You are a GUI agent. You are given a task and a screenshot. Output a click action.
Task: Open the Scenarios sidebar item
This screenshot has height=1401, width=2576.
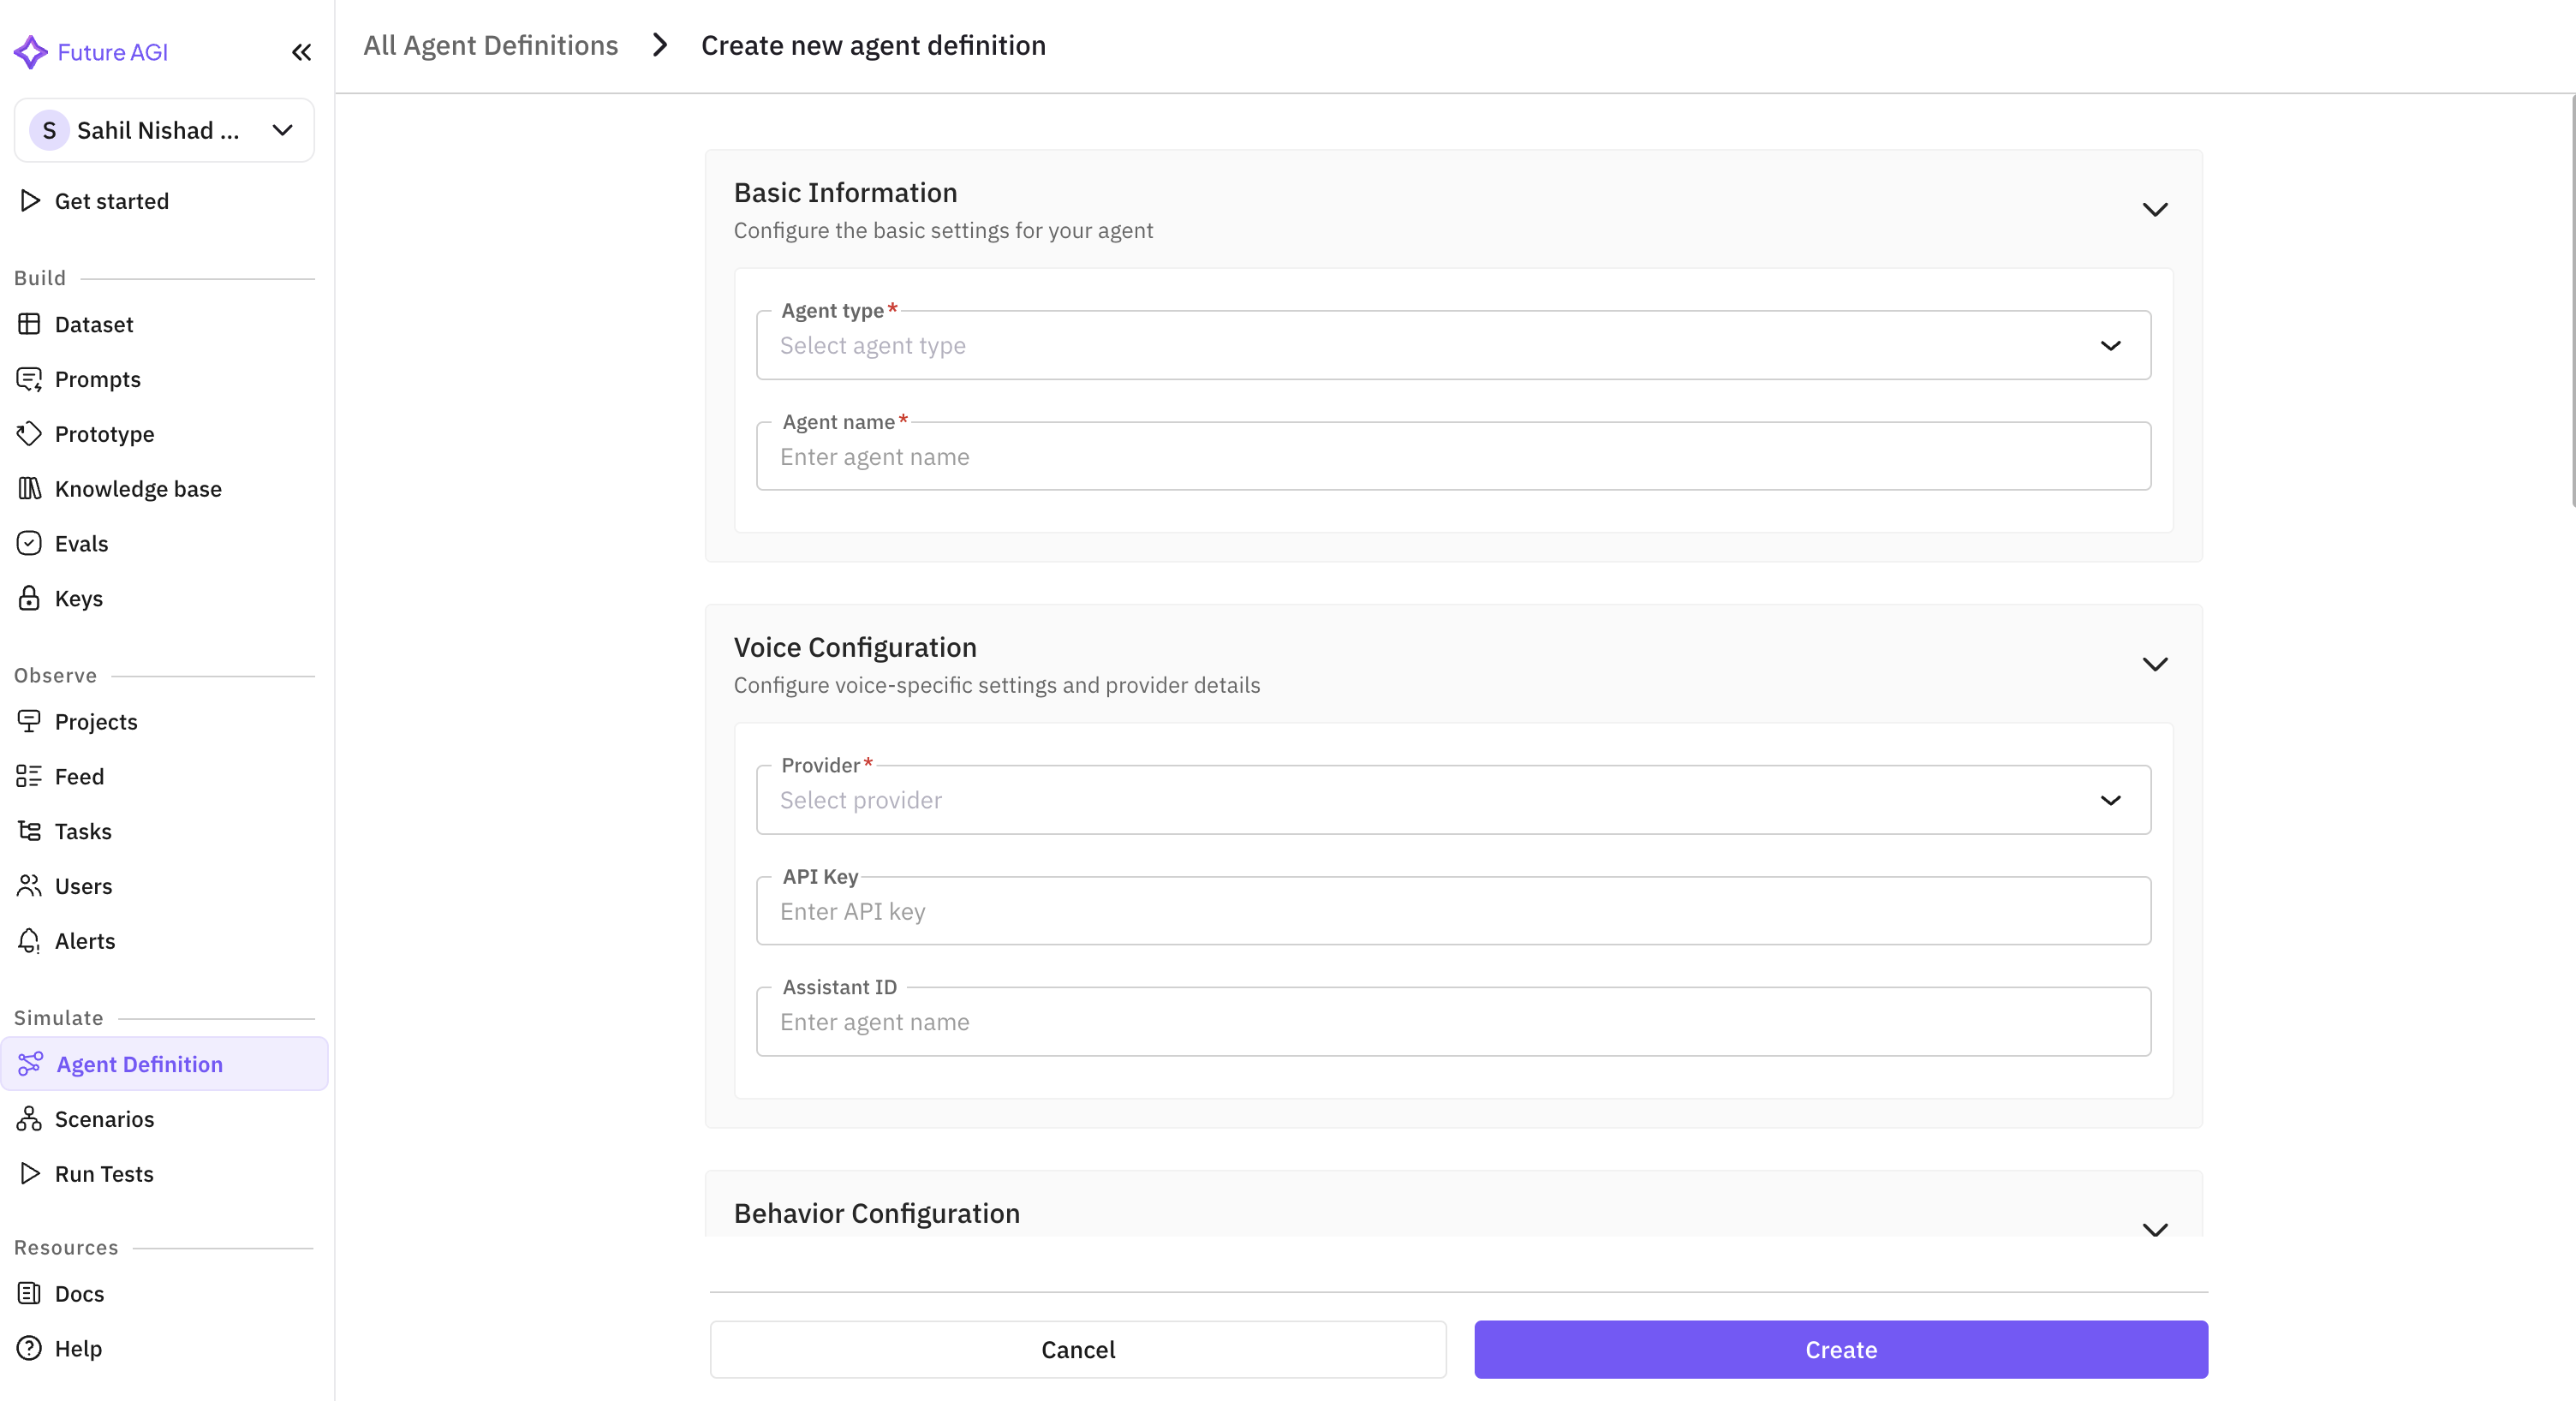(x=104, y=1119)
